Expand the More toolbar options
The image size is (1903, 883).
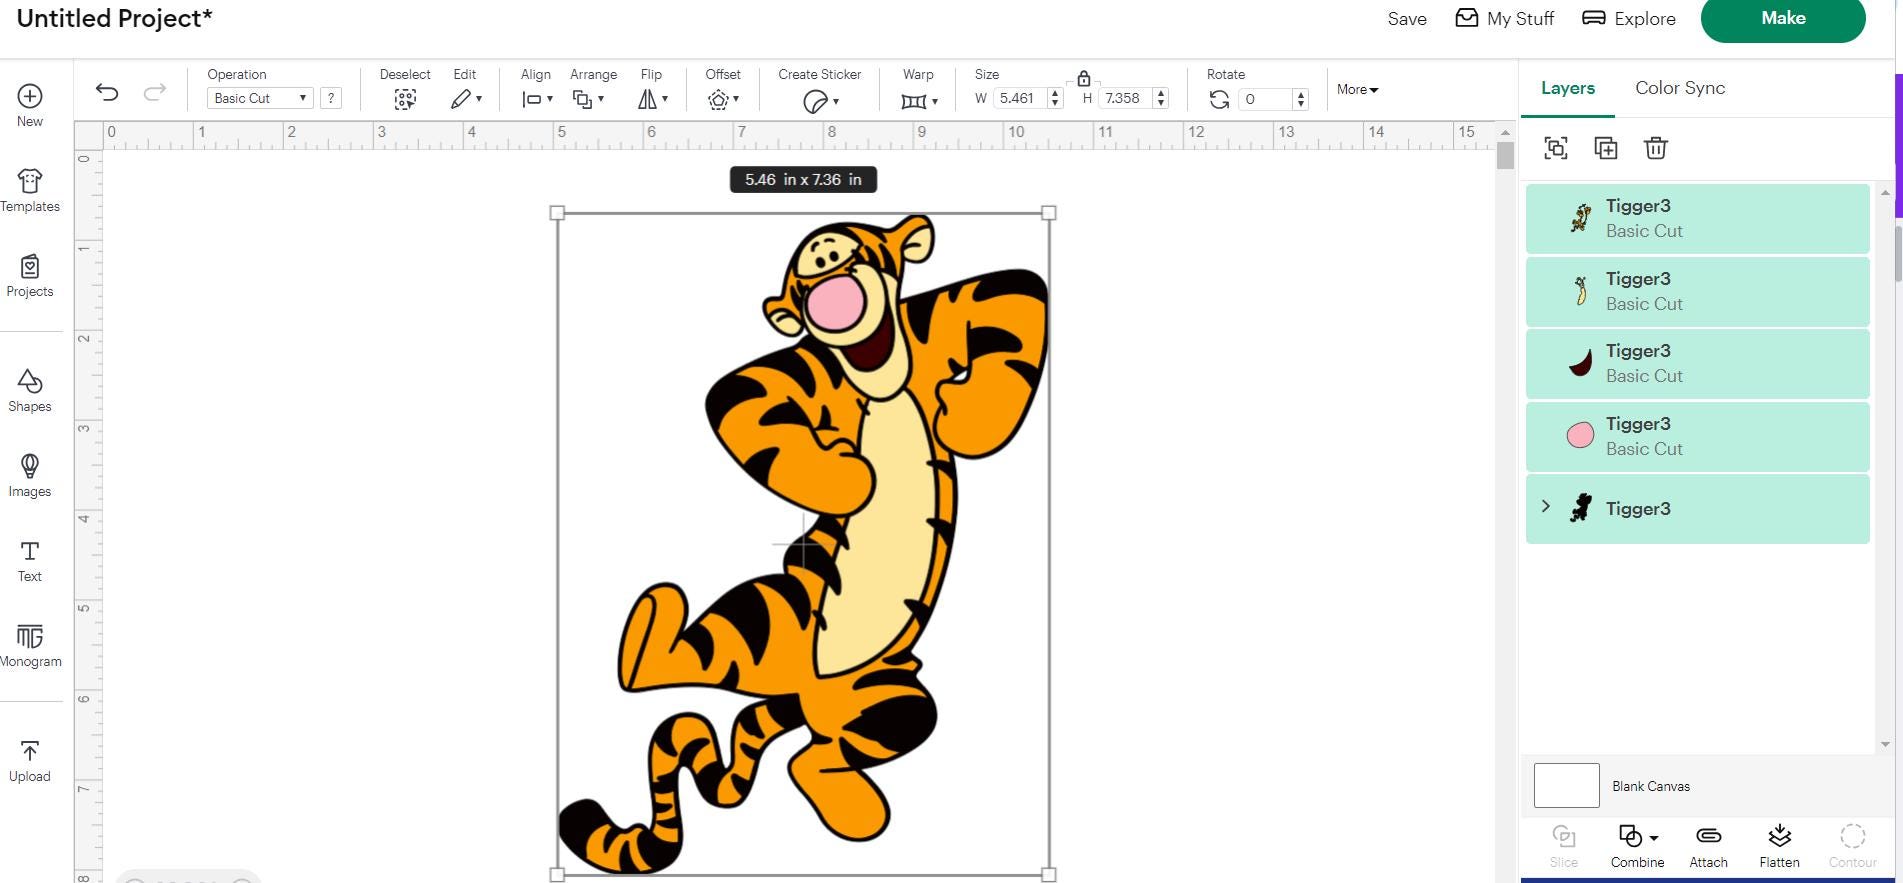1358,89
